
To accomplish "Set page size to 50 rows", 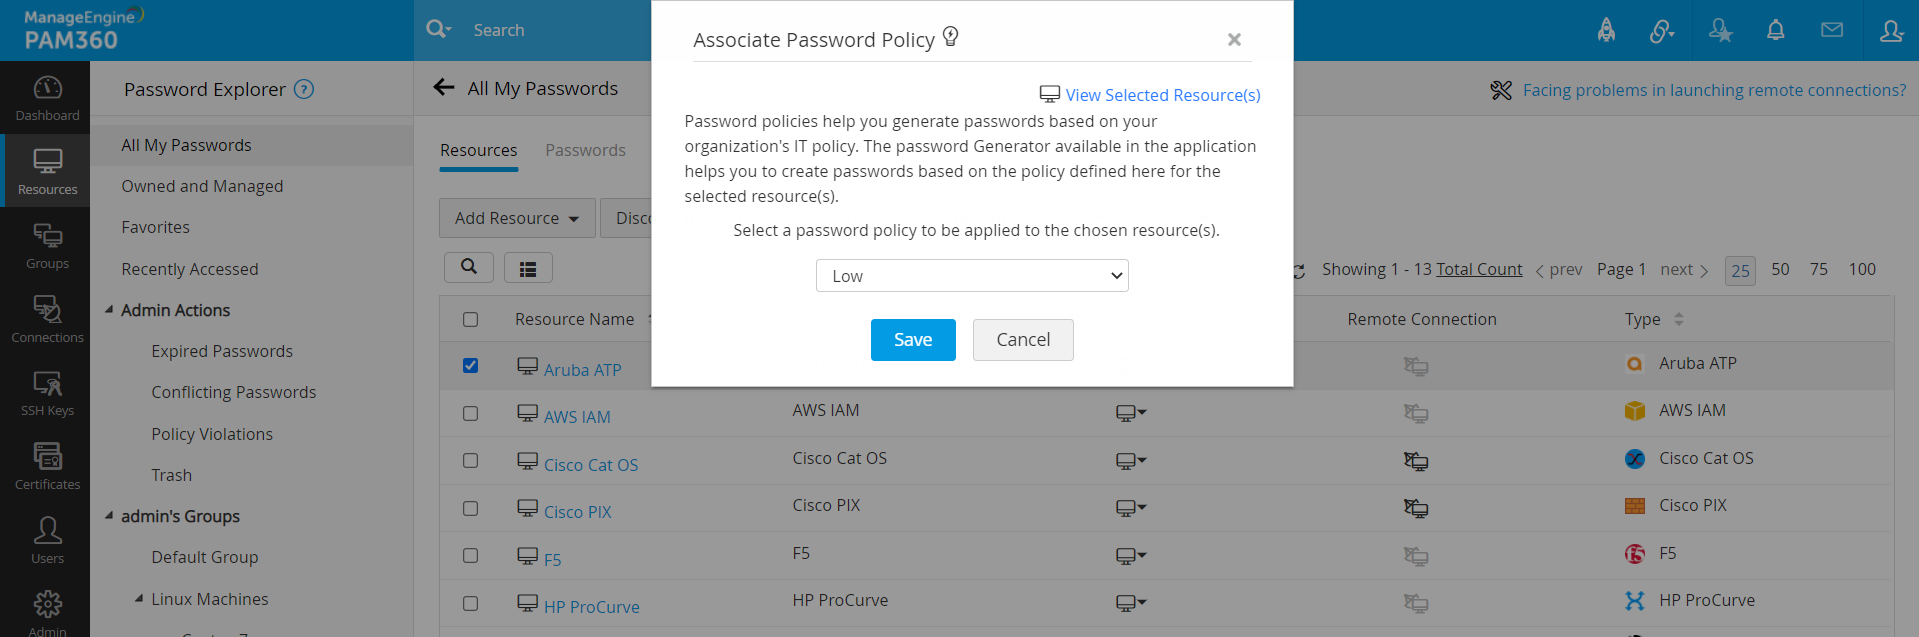I will 1780,269.
